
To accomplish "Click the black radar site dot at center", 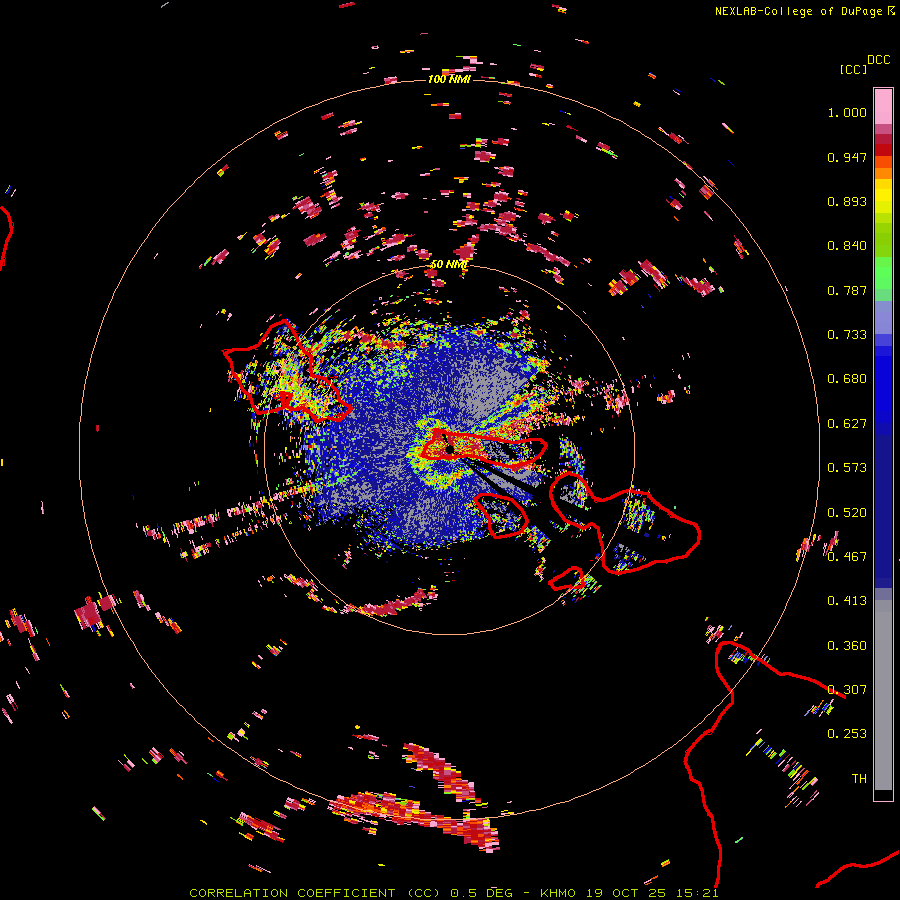I will tap(449, 448).
